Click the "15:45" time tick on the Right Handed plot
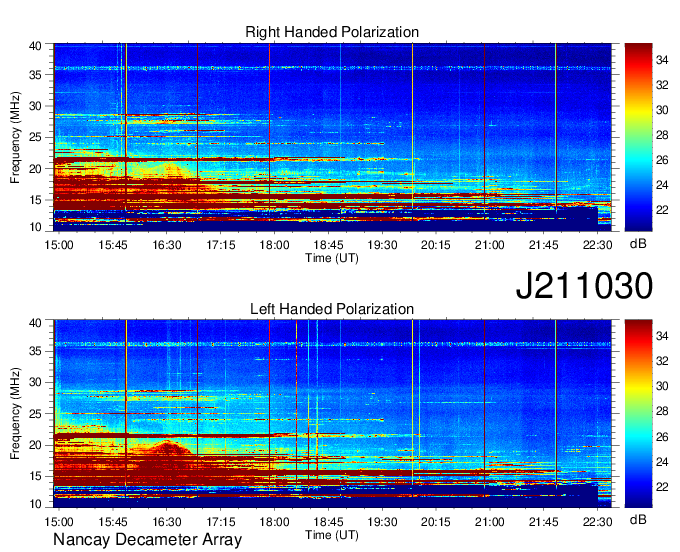Image resolution: width=680 pixels, height=552 pixels. [x=113, y=245]
